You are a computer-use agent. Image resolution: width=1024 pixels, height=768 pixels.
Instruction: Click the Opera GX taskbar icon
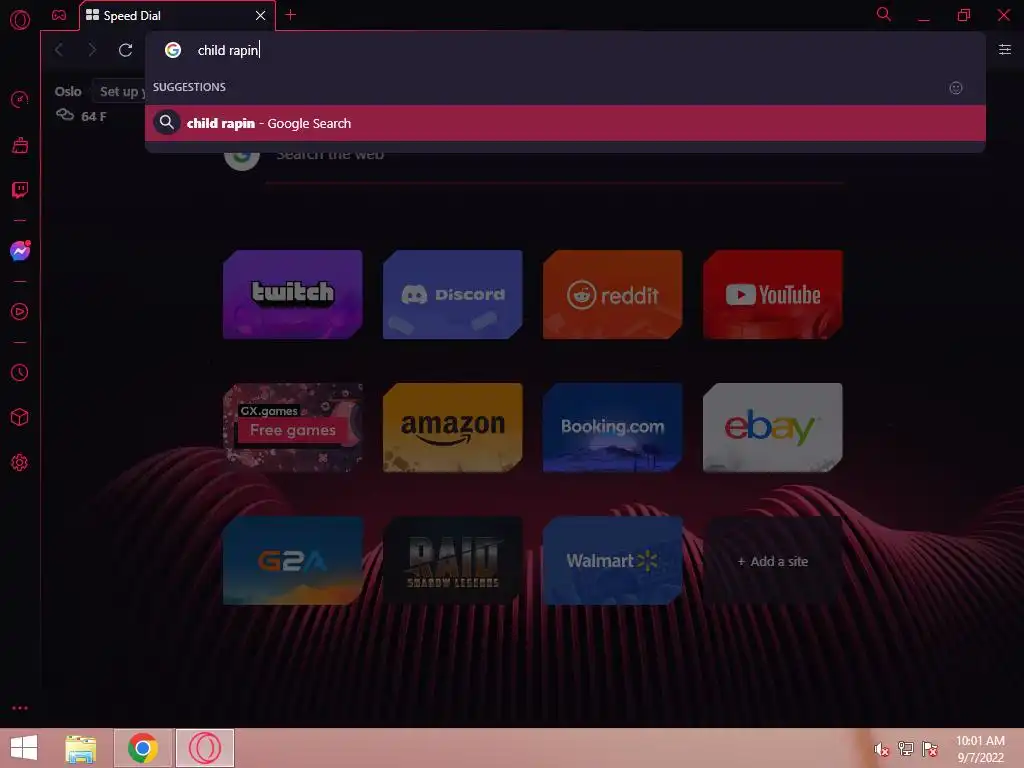point(205,748)
